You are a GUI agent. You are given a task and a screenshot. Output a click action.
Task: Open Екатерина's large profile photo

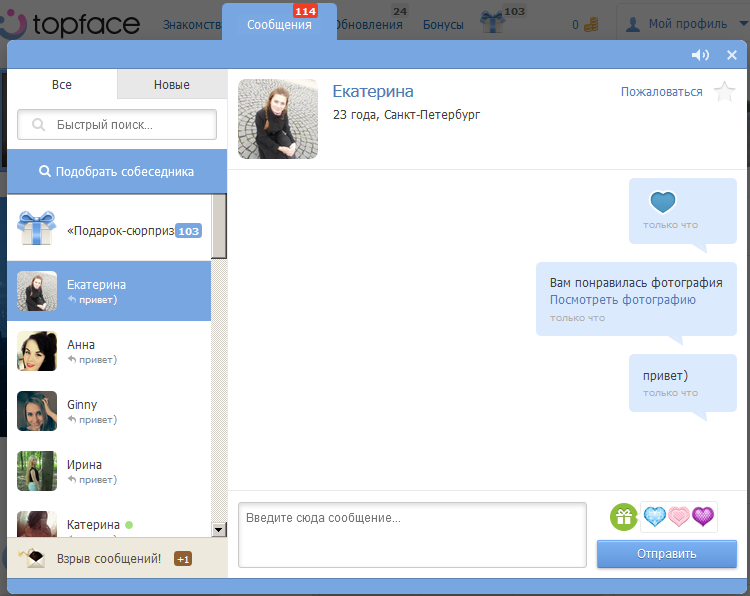tap(278, 119)
